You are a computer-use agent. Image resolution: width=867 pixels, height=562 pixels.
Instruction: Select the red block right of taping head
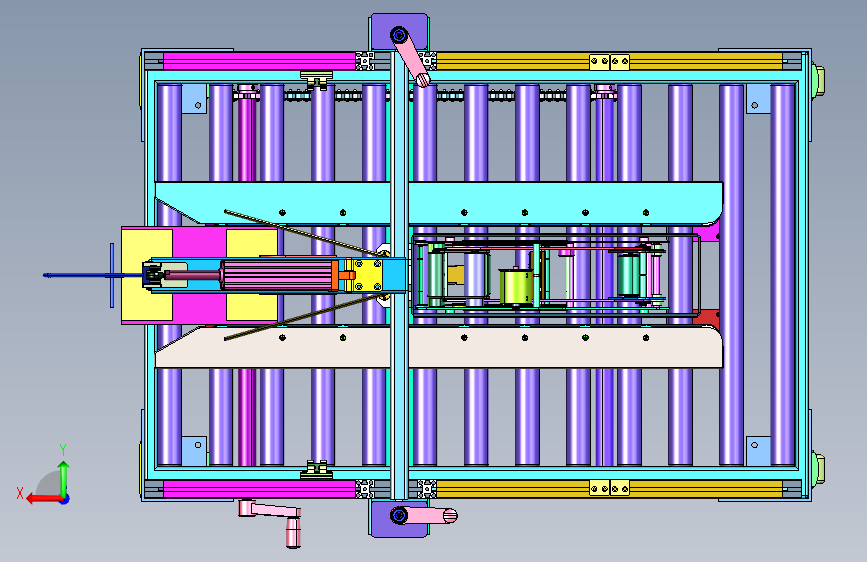(x=707, y=318)
